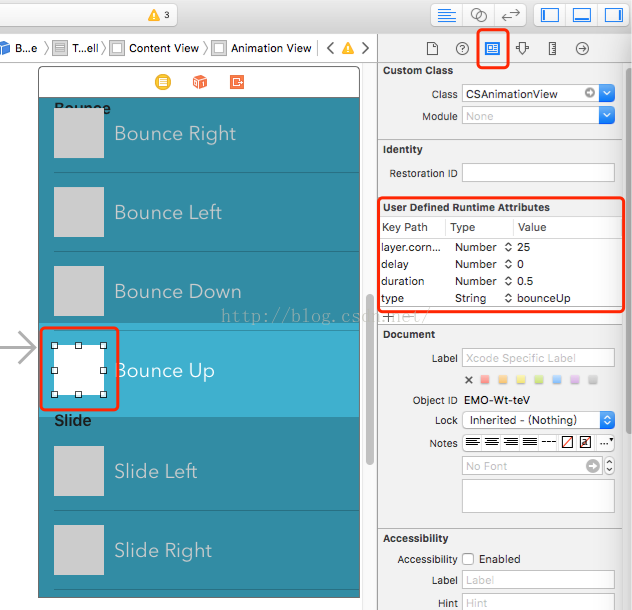Choose the green label color
The image size is (632, 610).
539,379
